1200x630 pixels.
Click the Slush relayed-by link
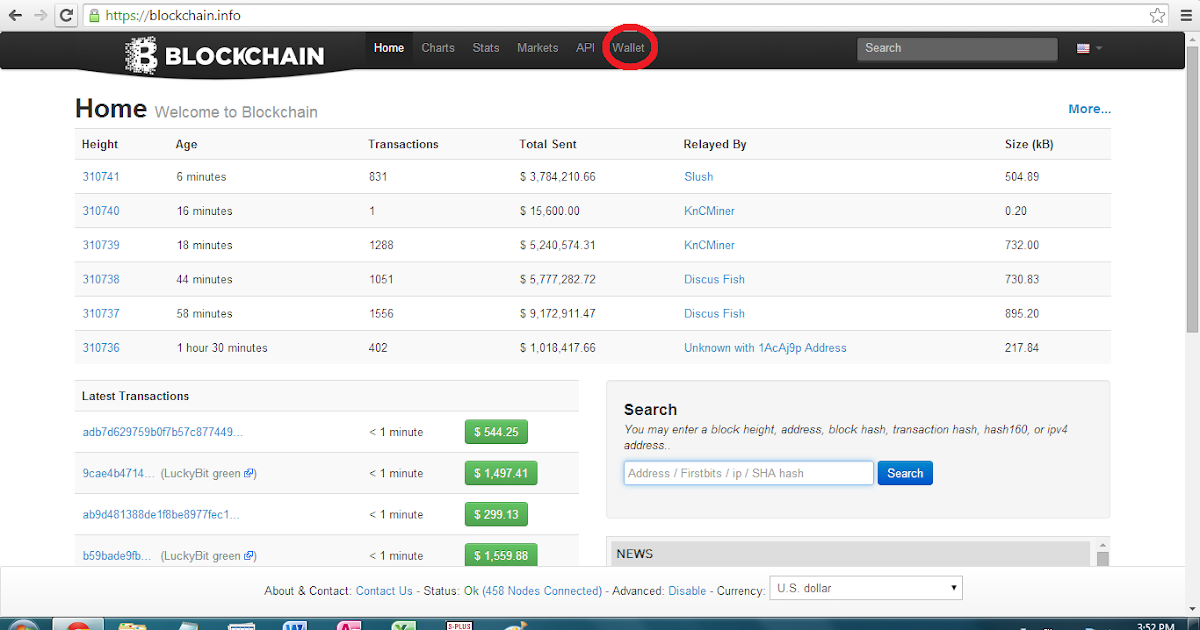(x=699, y=177)
